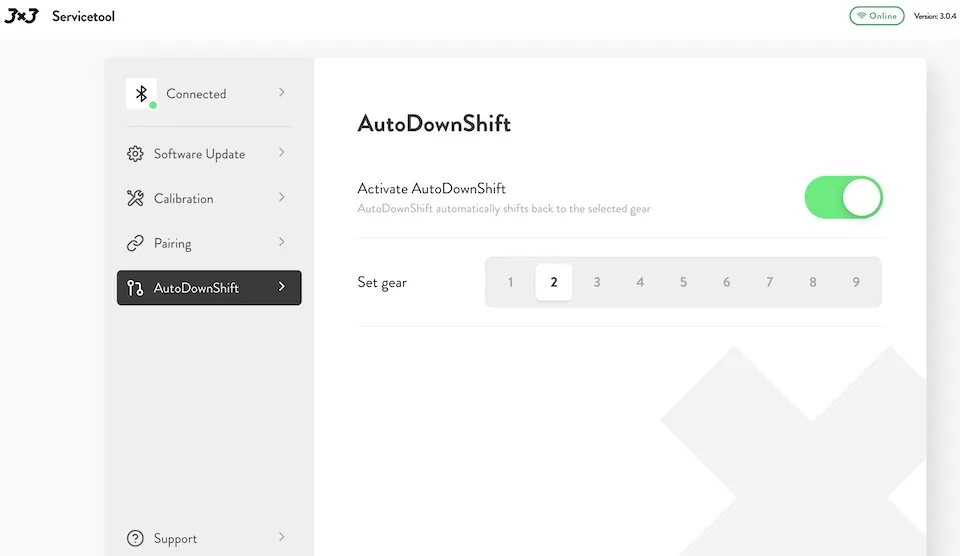Image resolution: width=960 pixels, height=556 pixels.
Task: Expand the Calibration chevron
Action: click(x=282, y=197)
